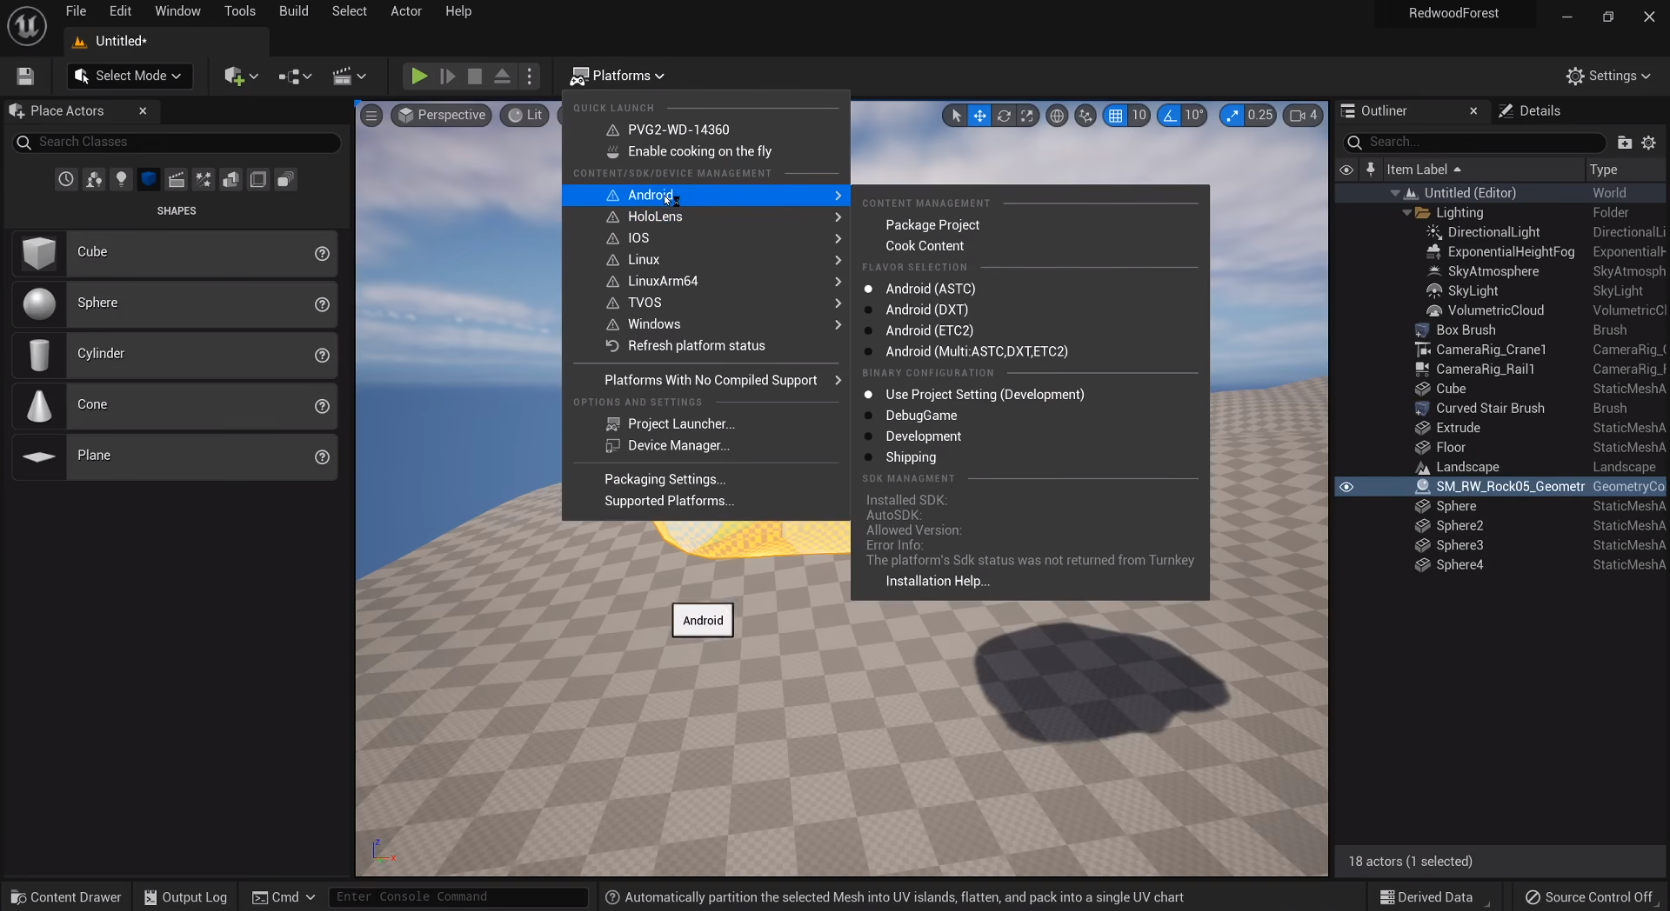
Task: Open the File menu
Action: [x=76, y=11]
